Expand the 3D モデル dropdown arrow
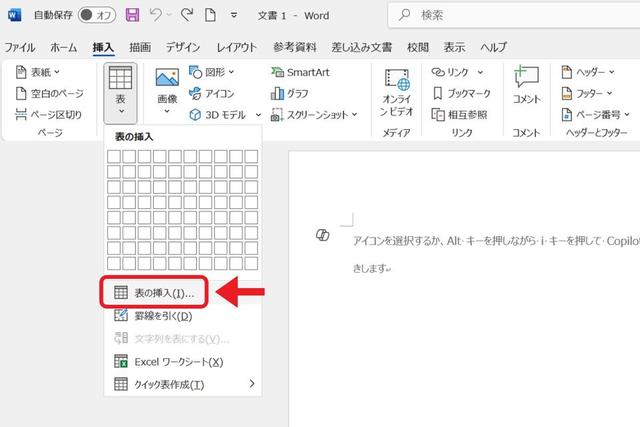This screenshot has width=640, height=427. [258, 115]
